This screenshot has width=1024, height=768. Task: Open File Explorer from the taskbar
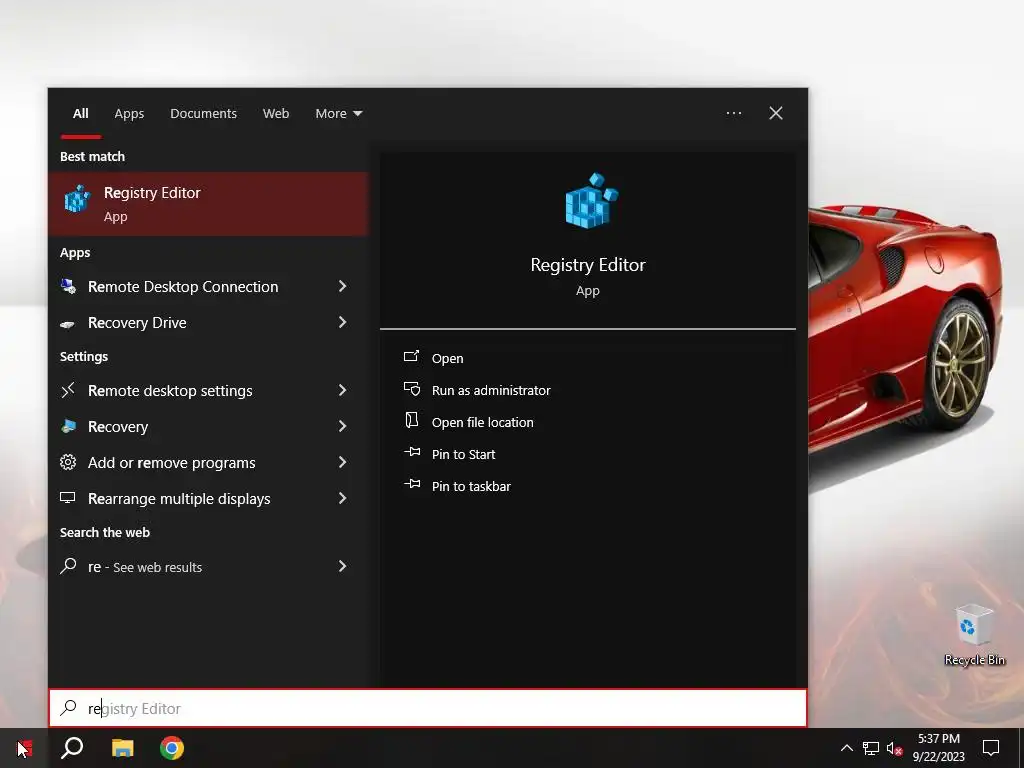tap(122, 748)
